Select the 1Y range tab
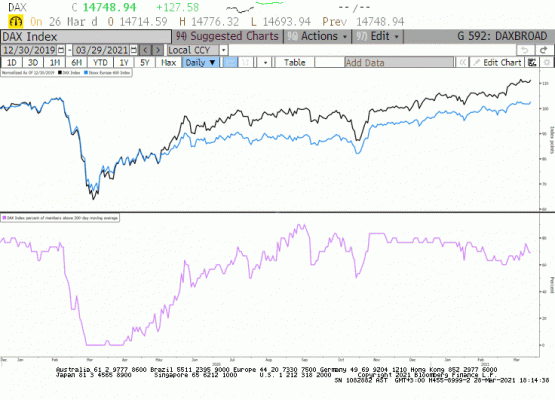 (124, 63)
